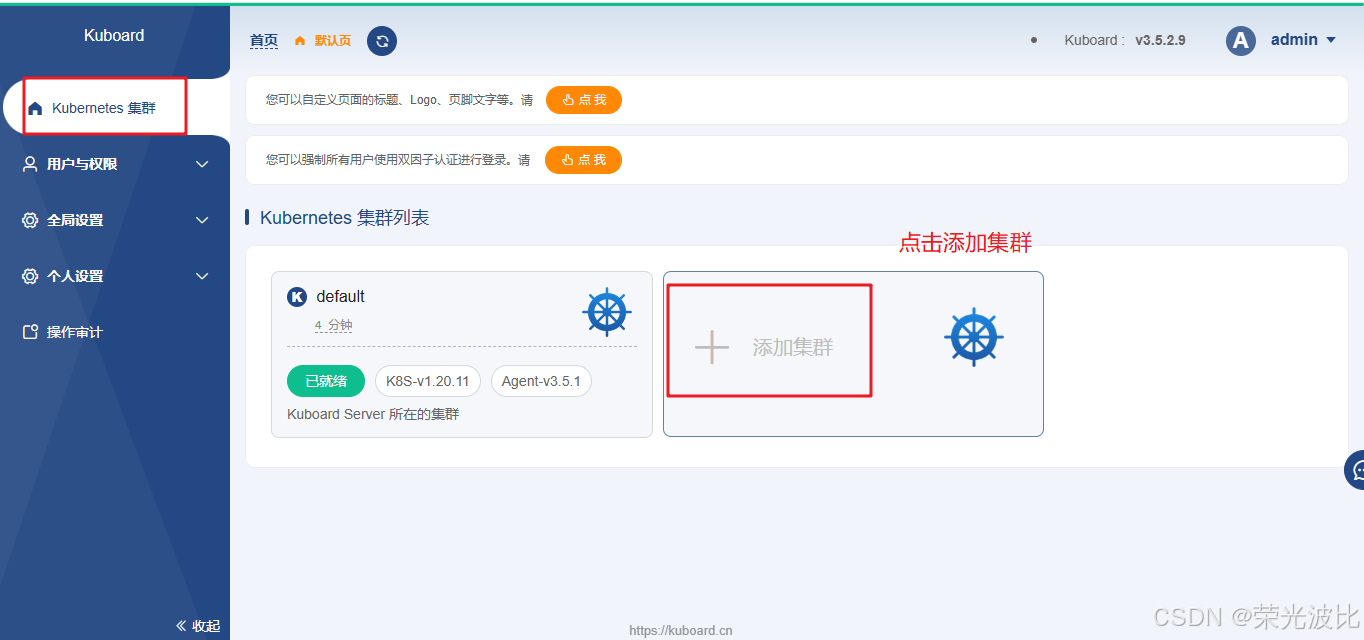Open the chat support bubble icon

1355,469
